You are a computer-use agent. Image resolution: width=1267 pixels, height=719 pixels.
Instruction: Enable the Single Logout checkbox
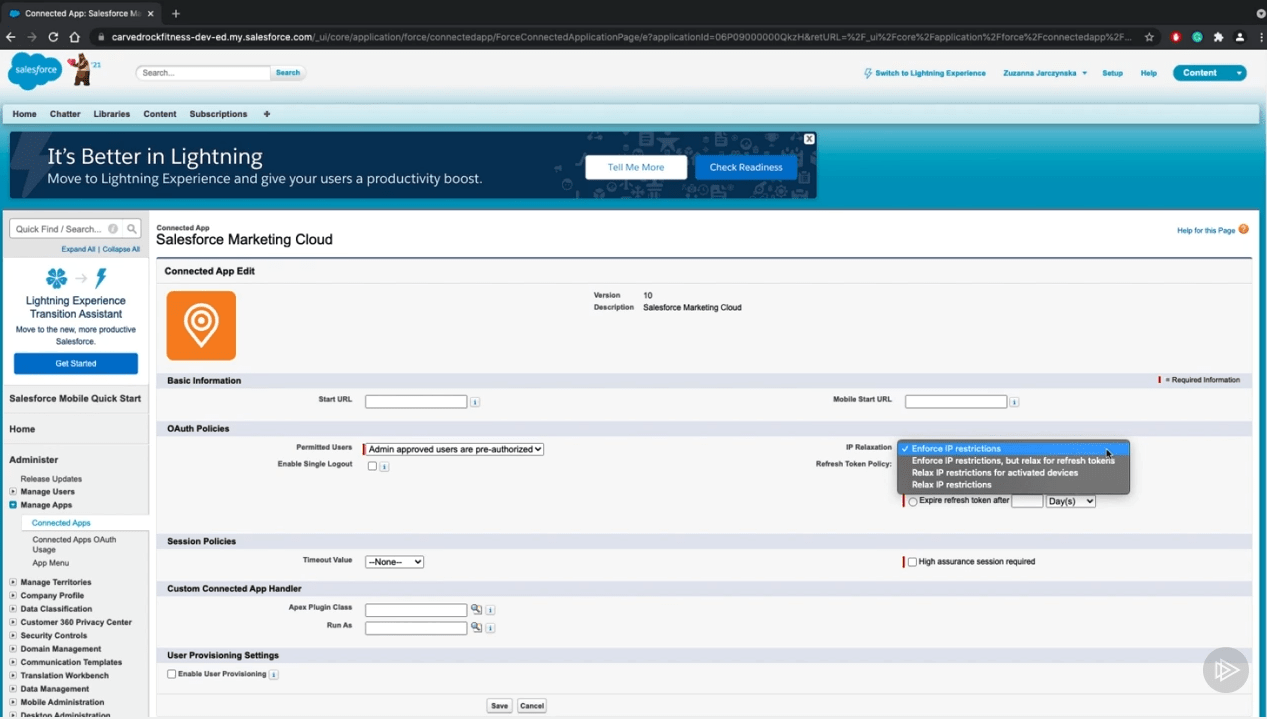tap(372, 466)
